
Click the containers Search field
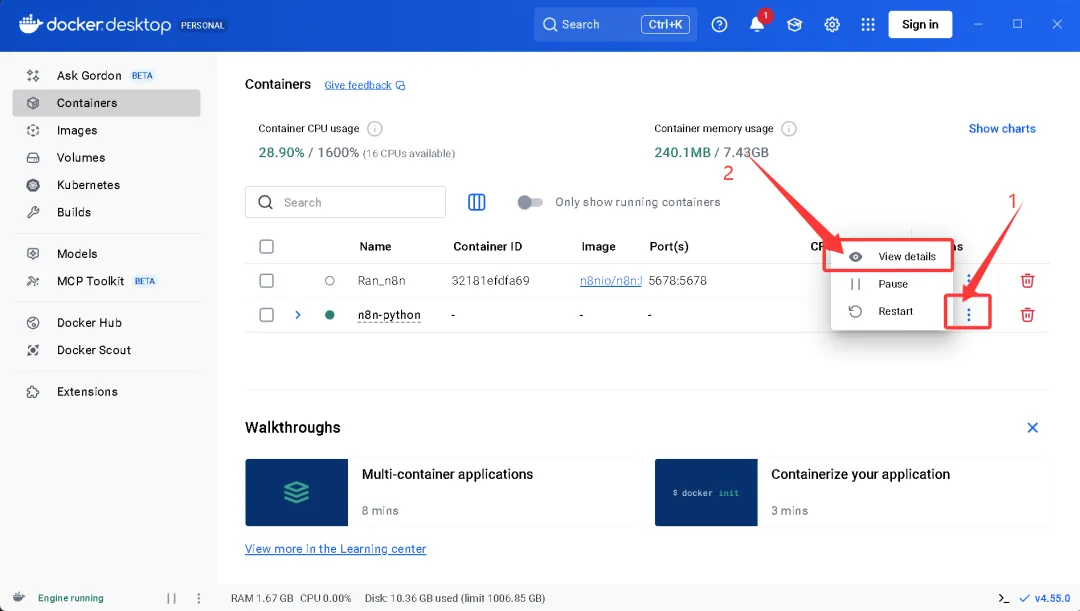tap(345, 203)
